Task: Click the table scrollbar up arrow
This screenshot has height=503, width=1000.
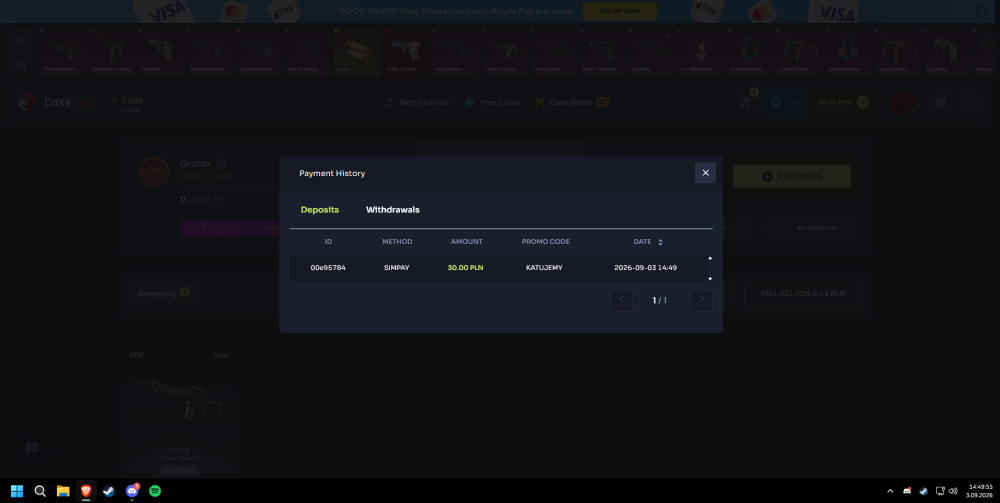Action: (x=710, y=258)
